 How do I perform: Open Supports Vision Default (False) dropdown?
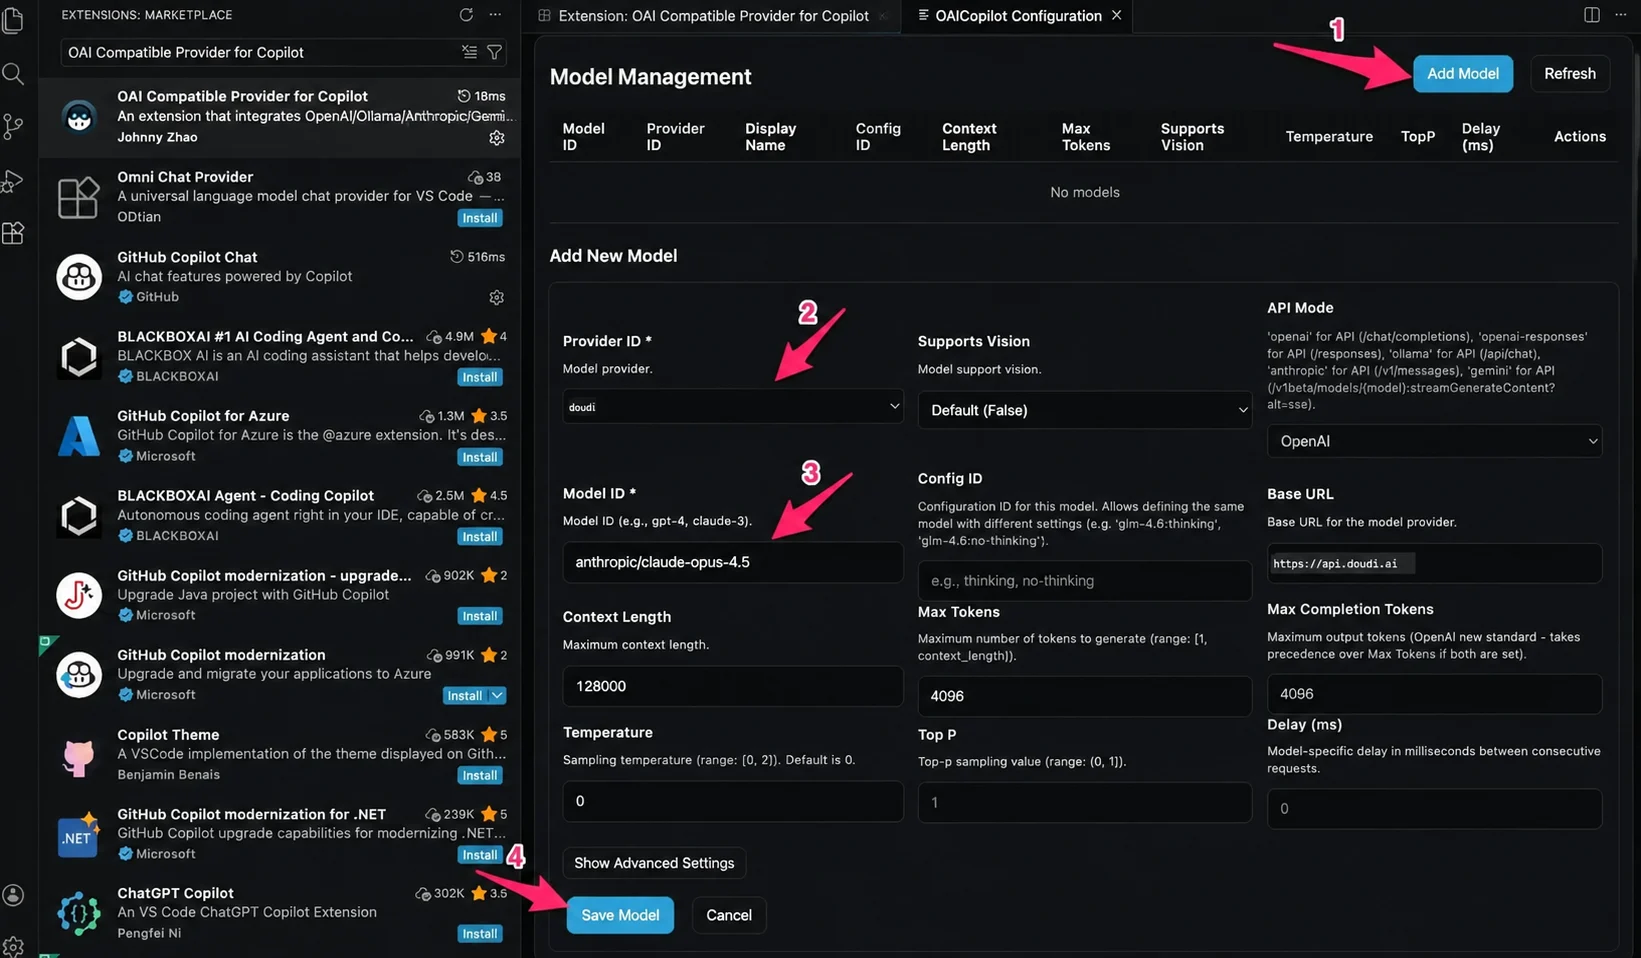click(x=1085, y=410)
